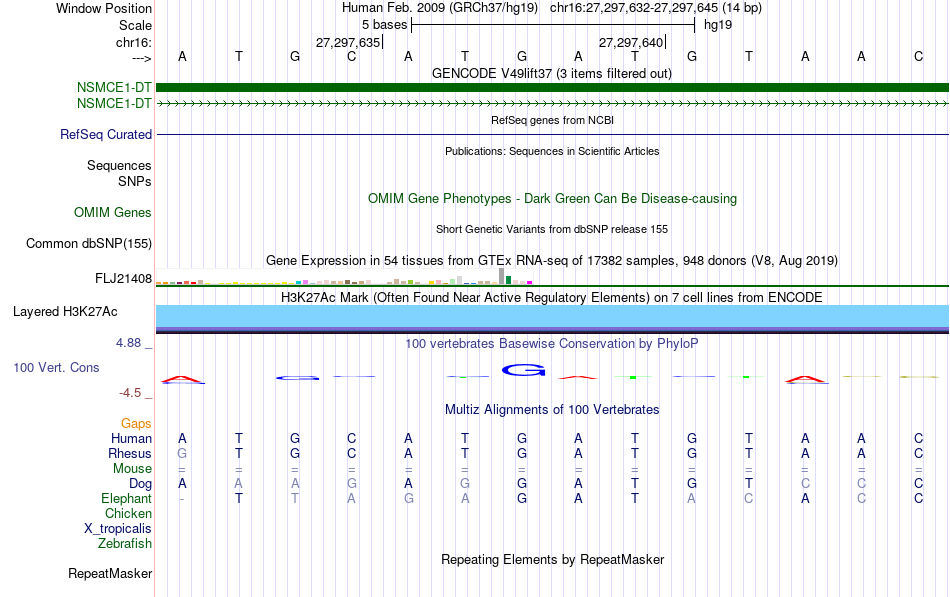Click the tallest gray bar in GTEx chart
This screenshot has height=597, width=950.
coord(502,276)
